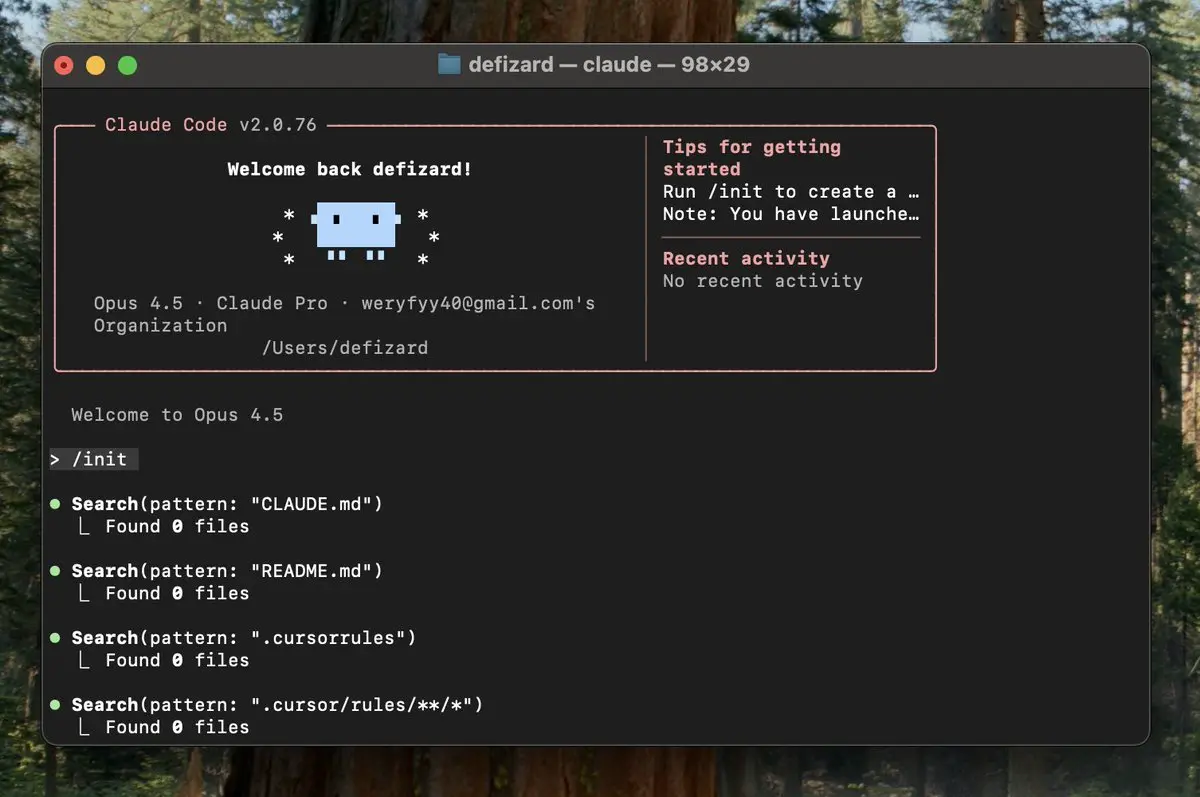Click the green dot beside the .cursorrules search
Screen dimensions: 1200x797
(54, 638)
